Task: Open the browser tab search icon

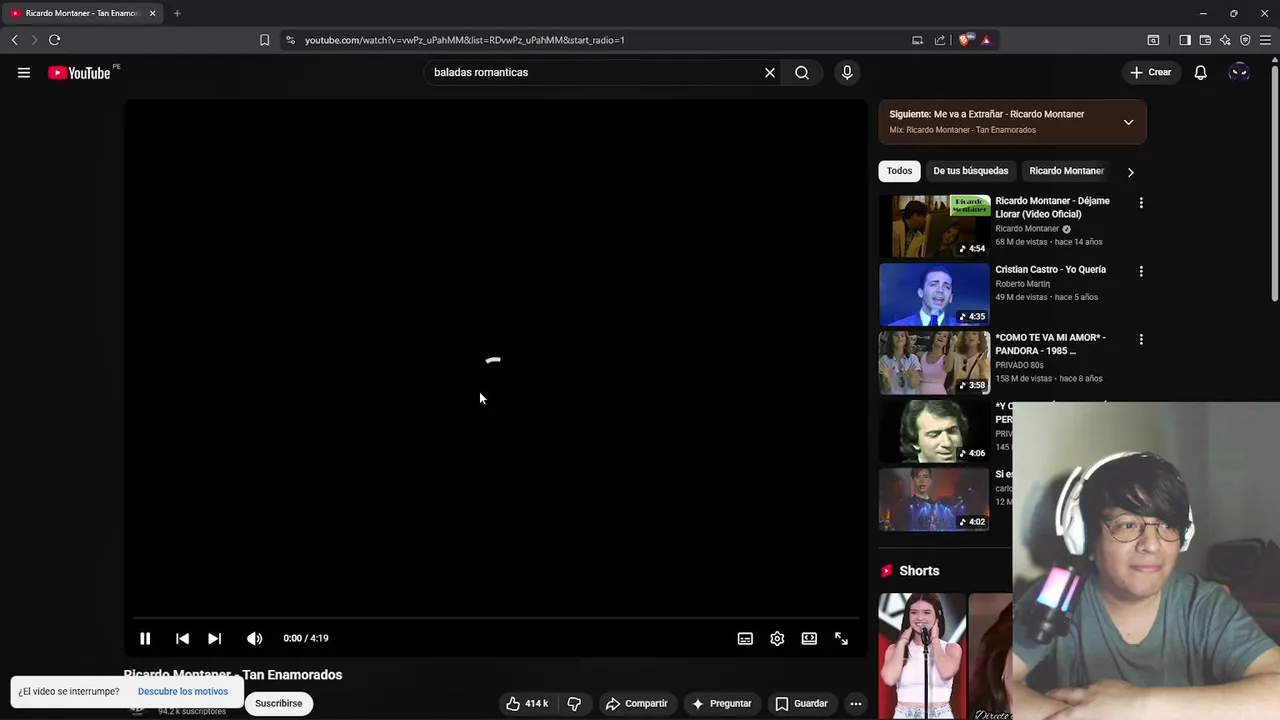Action: click(x=1153, y=40)
